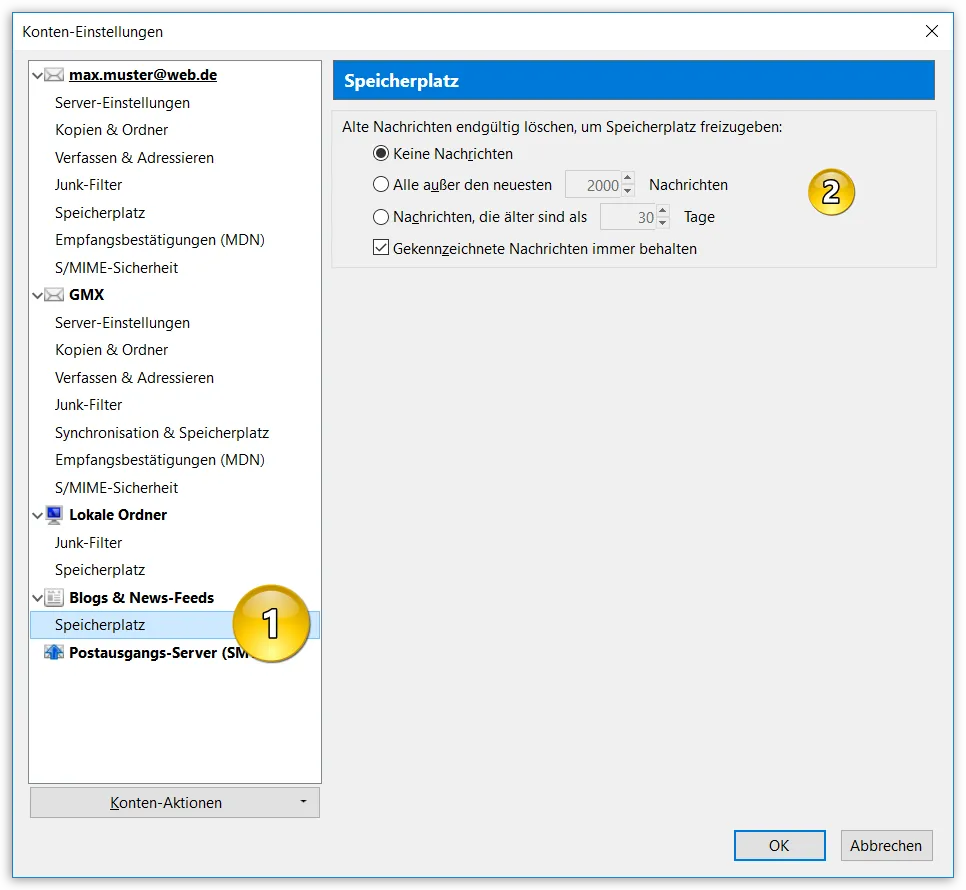Decrease the days value using down arrow
Viewport: 966px width, 890px height.
(663, 223)
